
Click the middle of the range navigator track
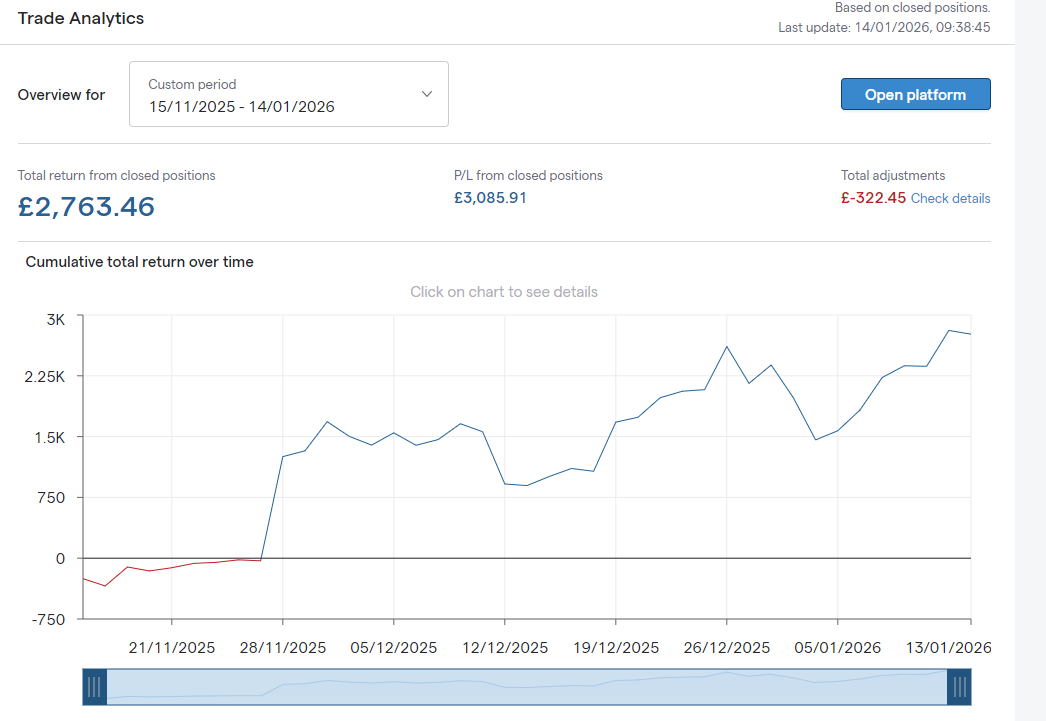click(527, 686)
